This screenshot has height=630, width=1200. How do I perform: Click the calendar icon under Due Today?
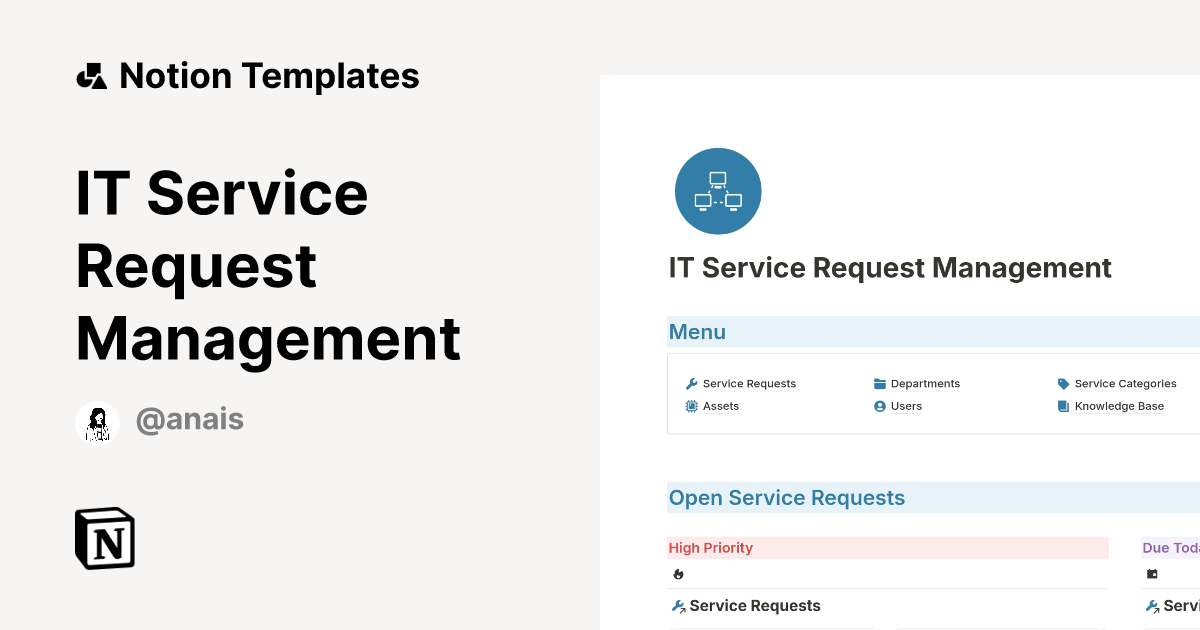click(x=1152, y=574)
